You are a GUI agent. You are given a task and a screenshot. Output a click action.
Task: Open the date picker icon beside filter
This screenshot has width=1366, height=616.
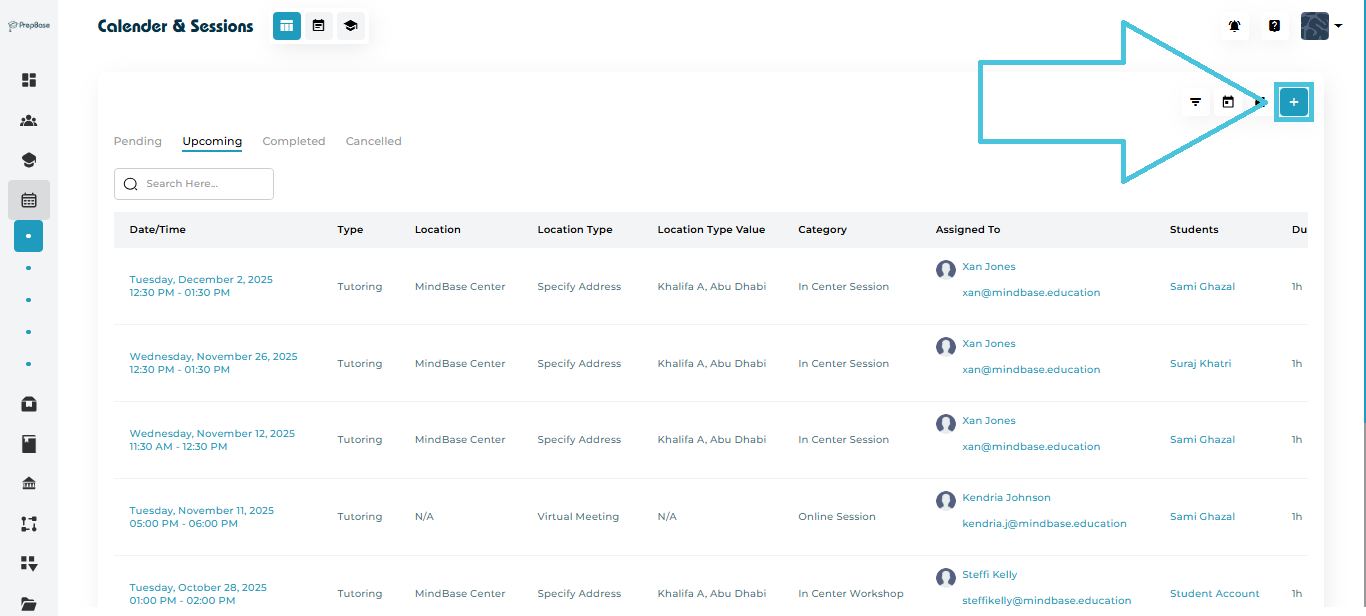click(x=1228, y=102)
